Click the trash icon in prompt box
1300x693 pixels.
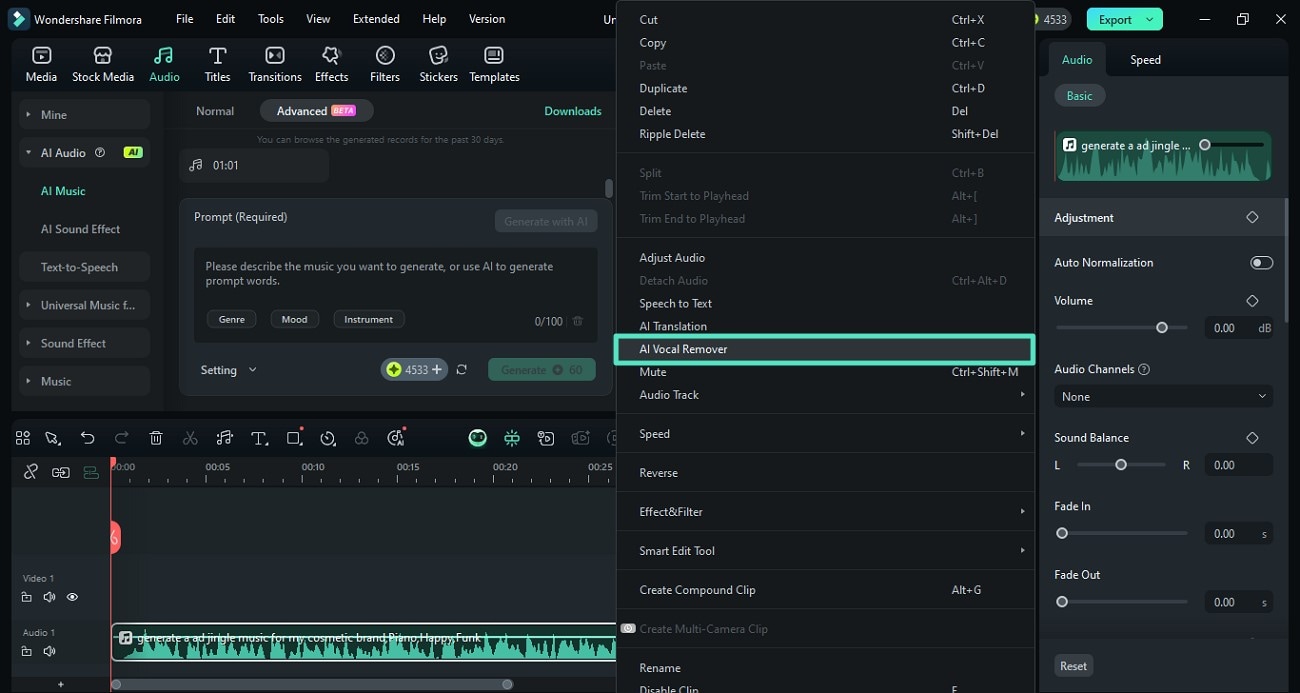tap(577, 321)
